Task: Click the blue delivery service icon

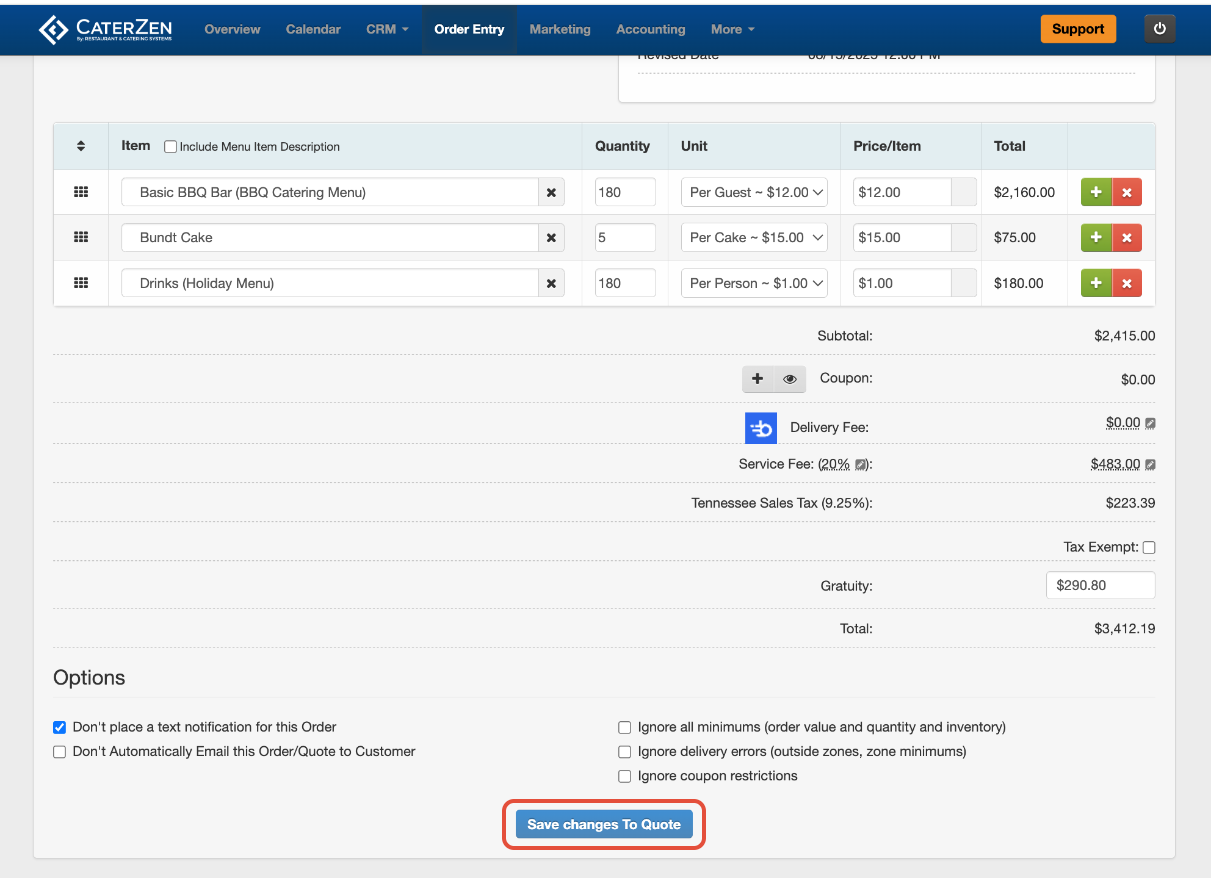Action: pos(761,428)
